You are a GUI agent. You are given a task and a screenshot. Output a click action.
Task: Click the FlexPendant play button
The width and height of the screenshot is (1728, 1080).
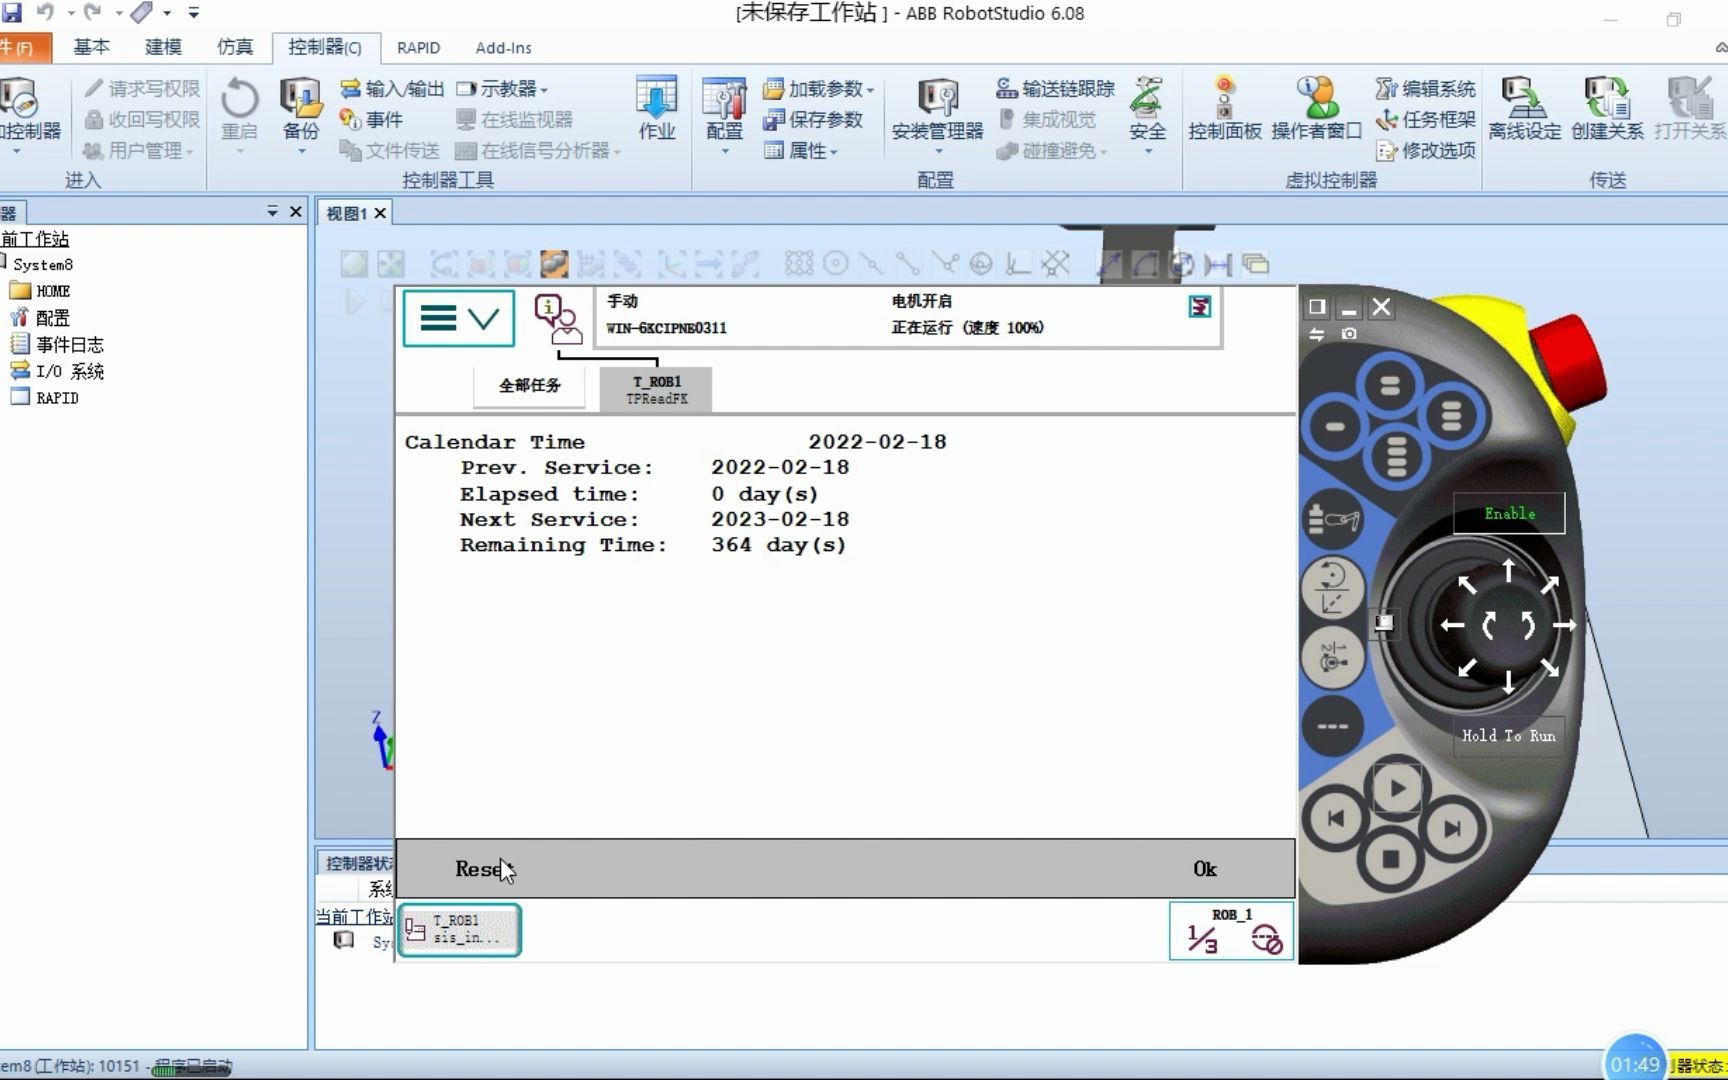[x=1397, y=789]
